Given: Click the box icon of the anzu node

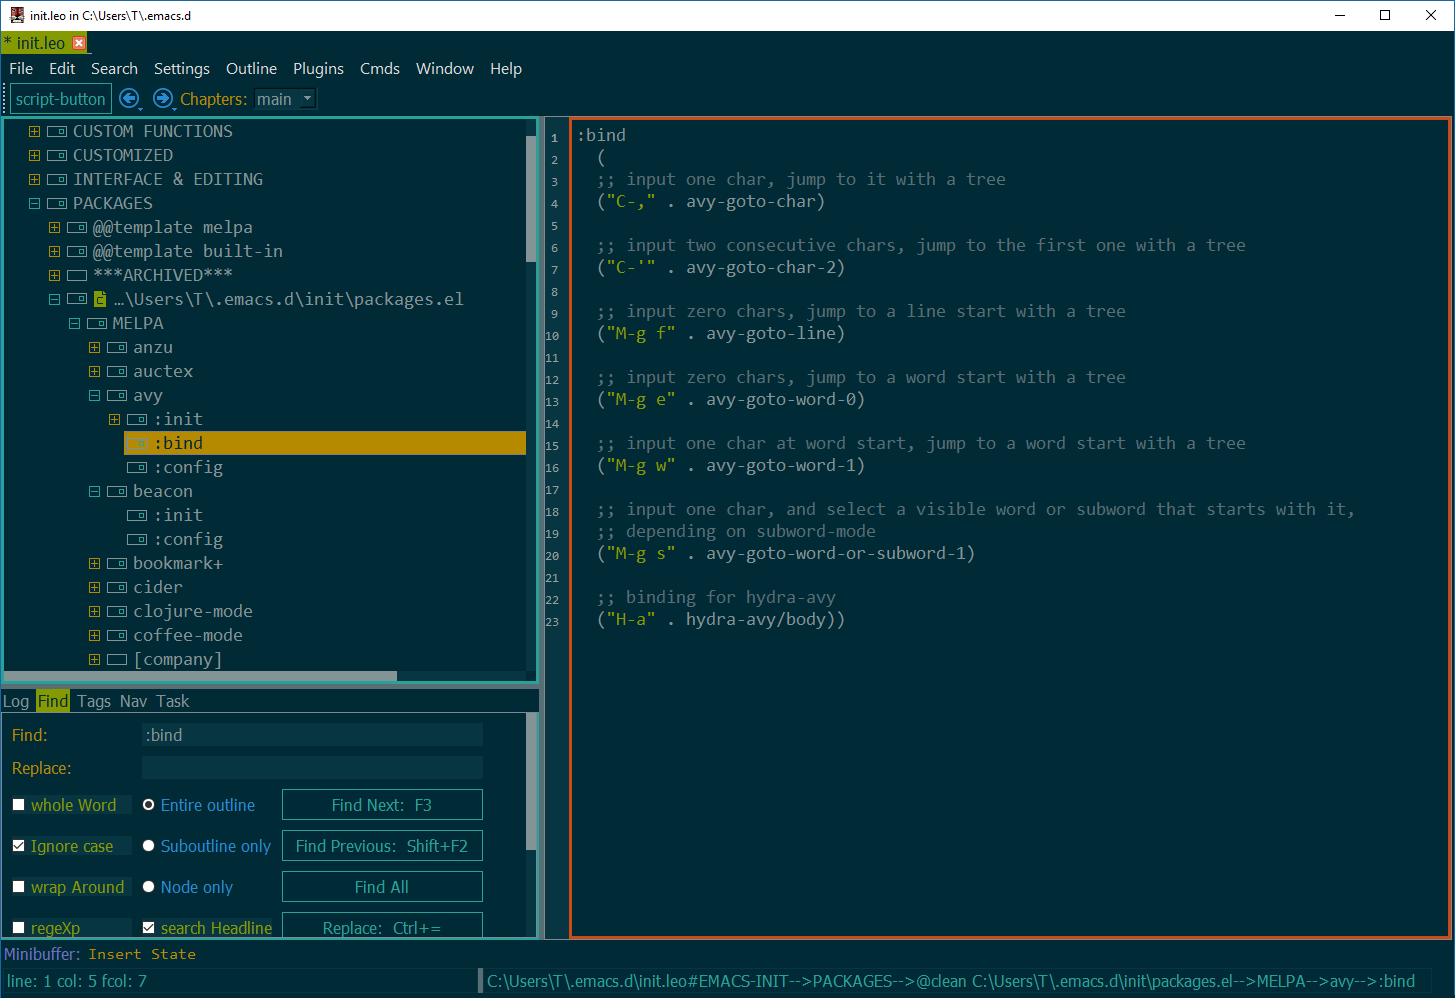Looking at the screenshot, I should pos(117,348).
